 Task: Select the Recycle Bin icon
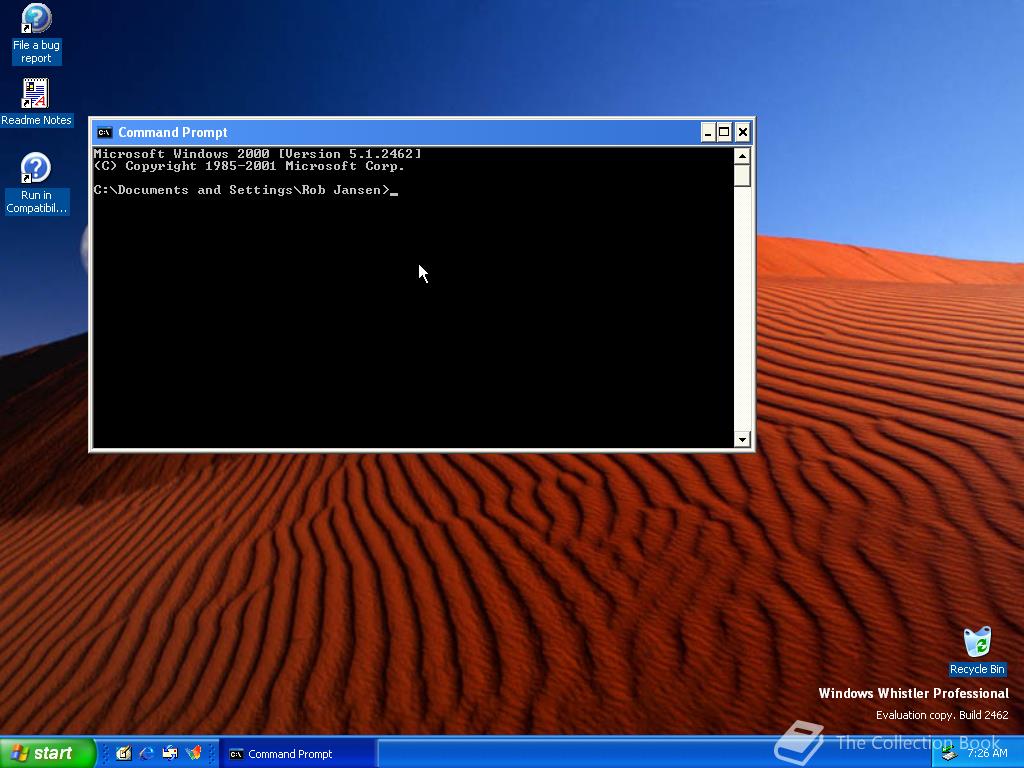977,650
